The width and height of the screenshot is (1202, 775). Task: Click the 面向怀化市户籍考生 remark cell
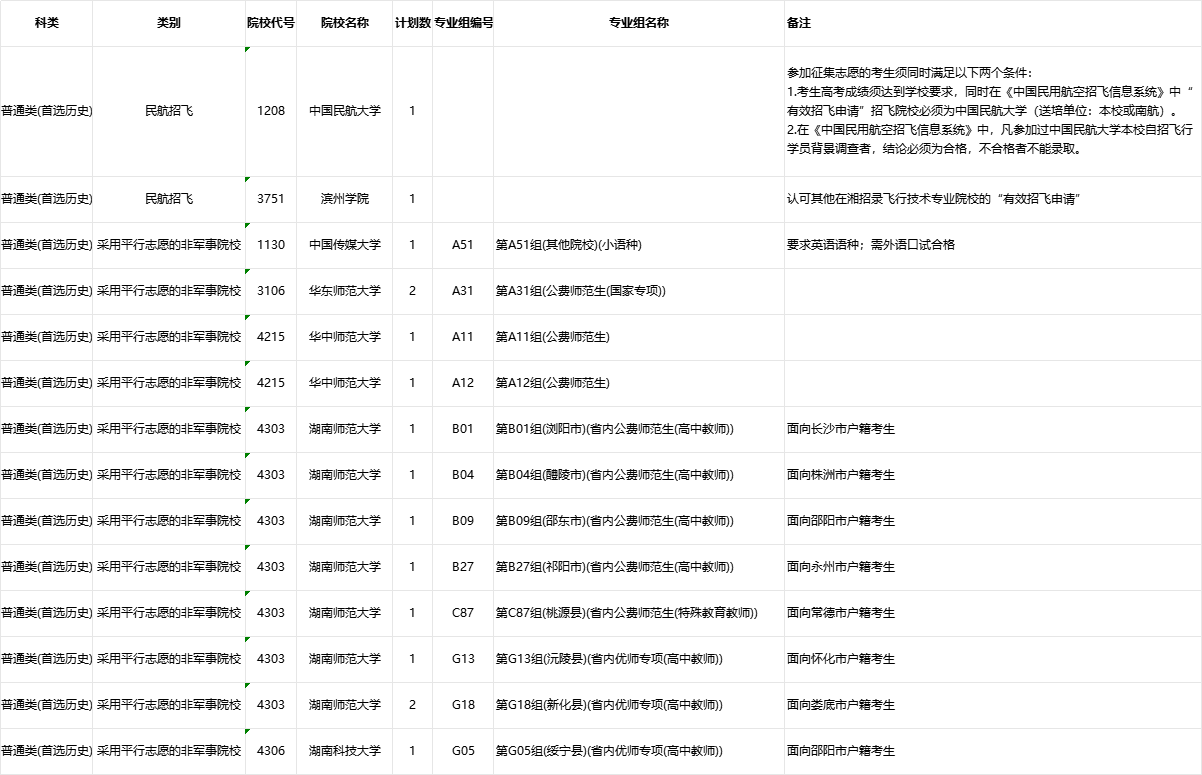click(840, 659)
